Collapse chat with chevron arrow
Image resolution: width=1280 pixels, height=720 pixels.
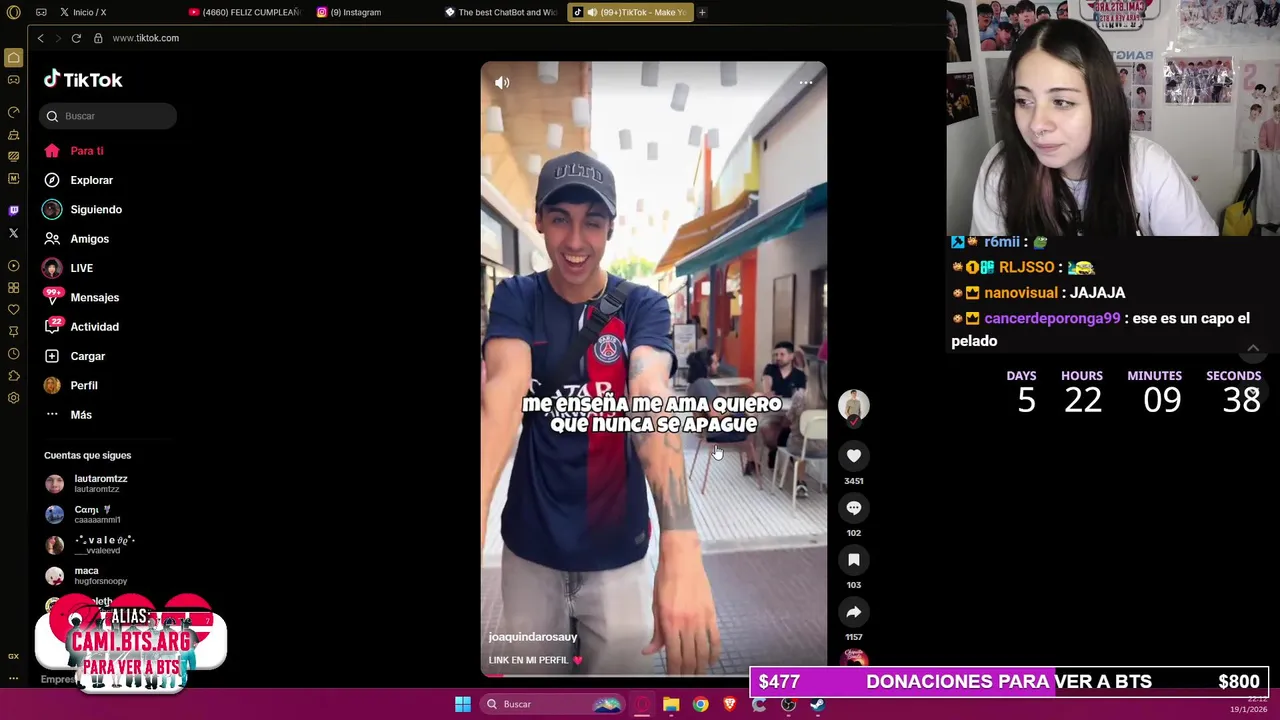[1253, 348]
